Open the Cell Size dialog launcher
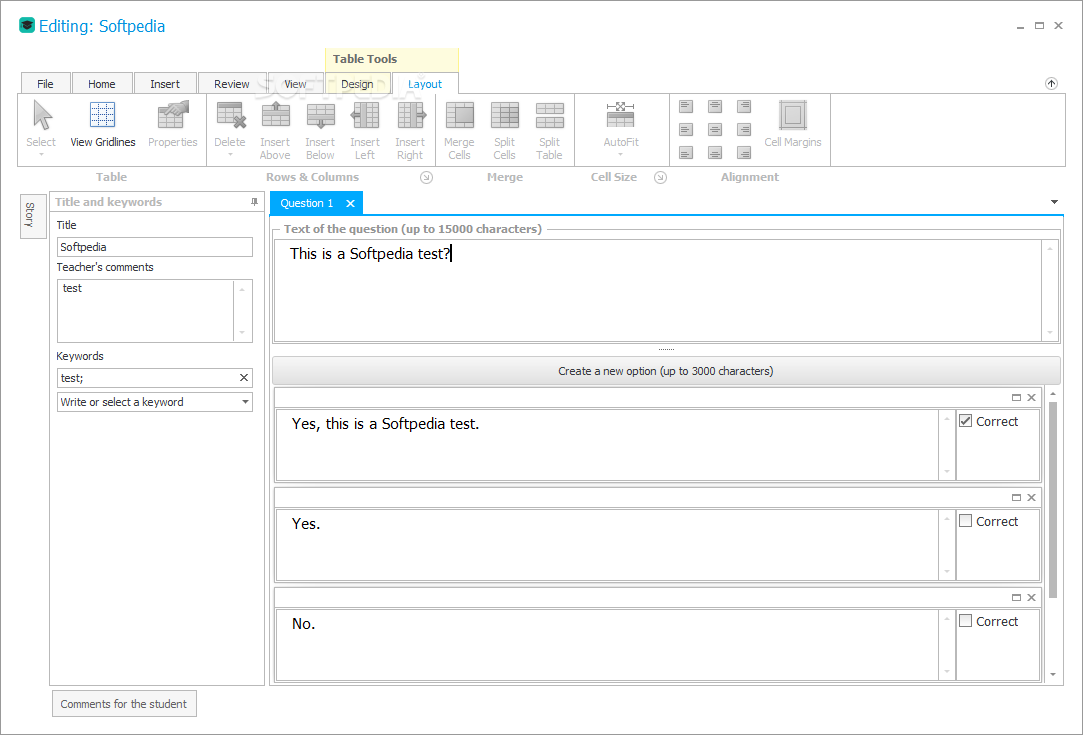 661,178
